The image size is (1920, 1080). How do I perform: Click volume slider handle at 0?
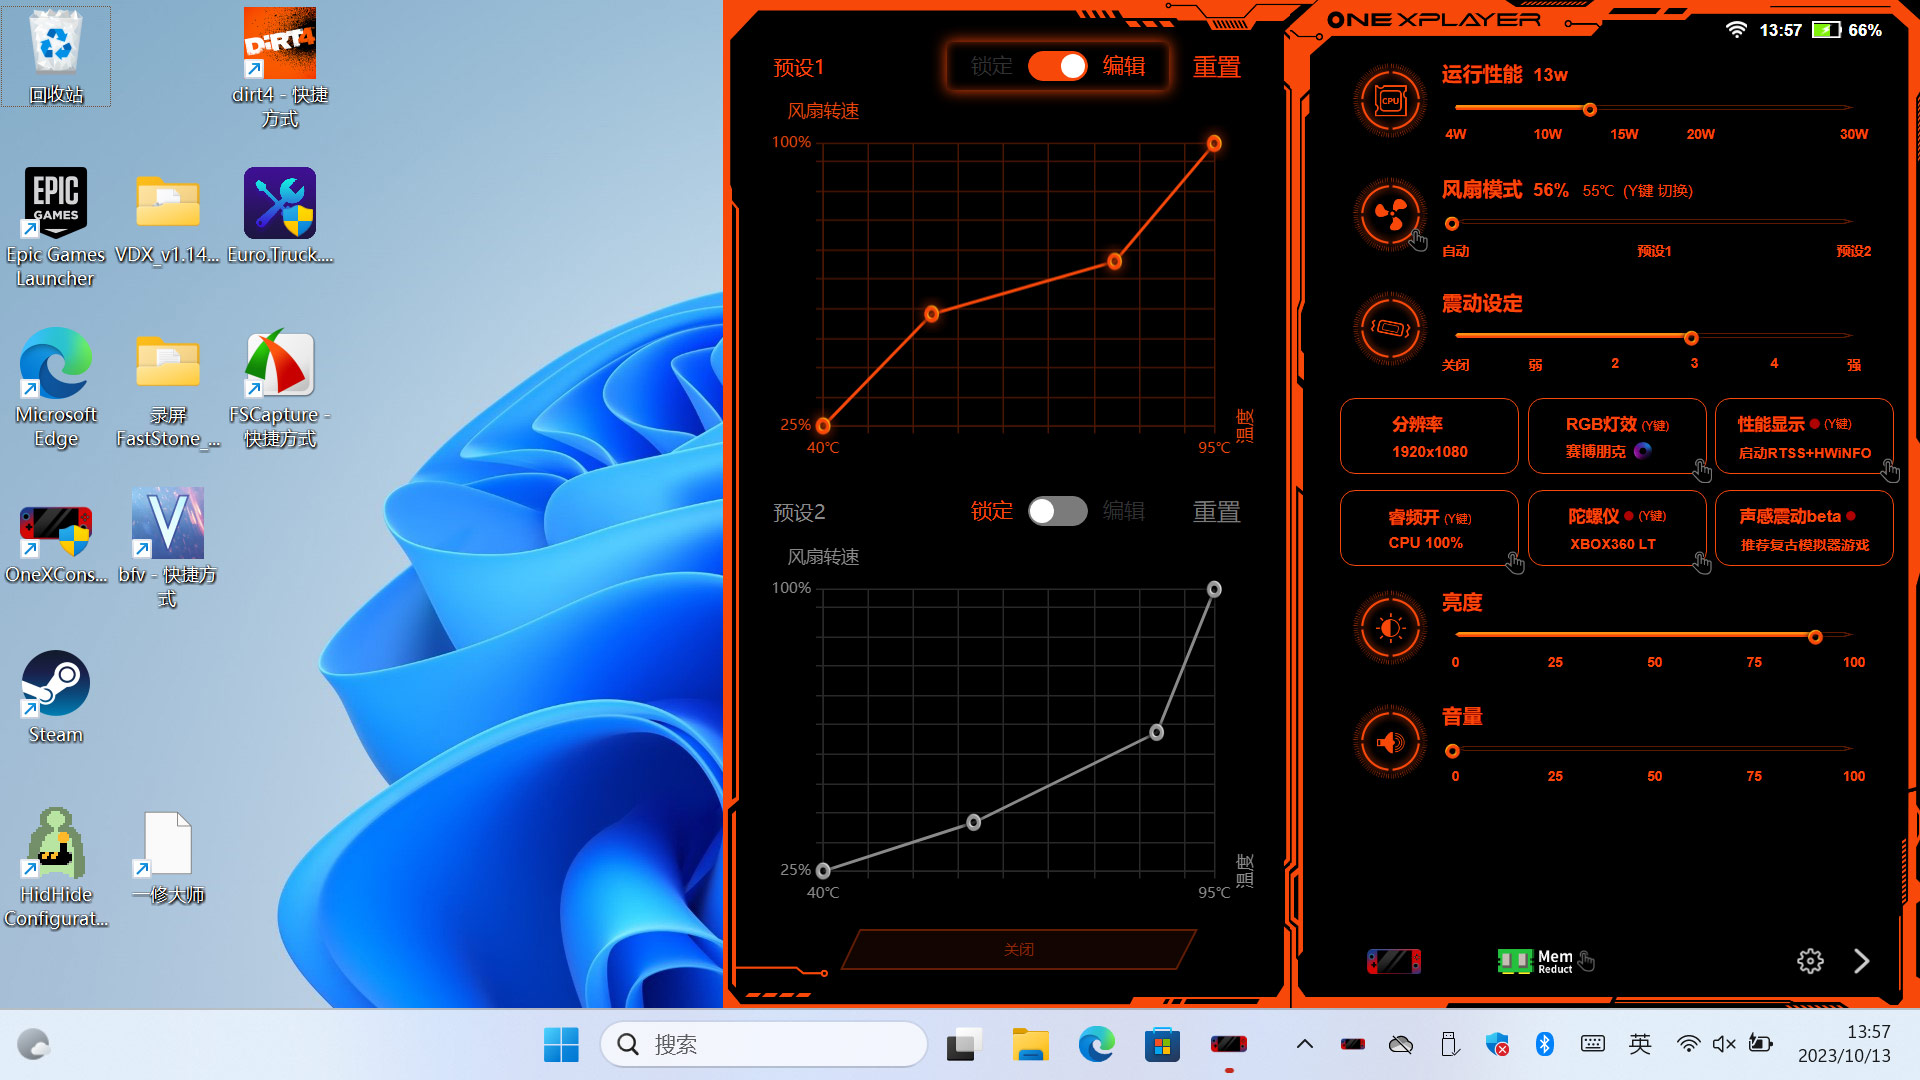[x=1452, y=751]
